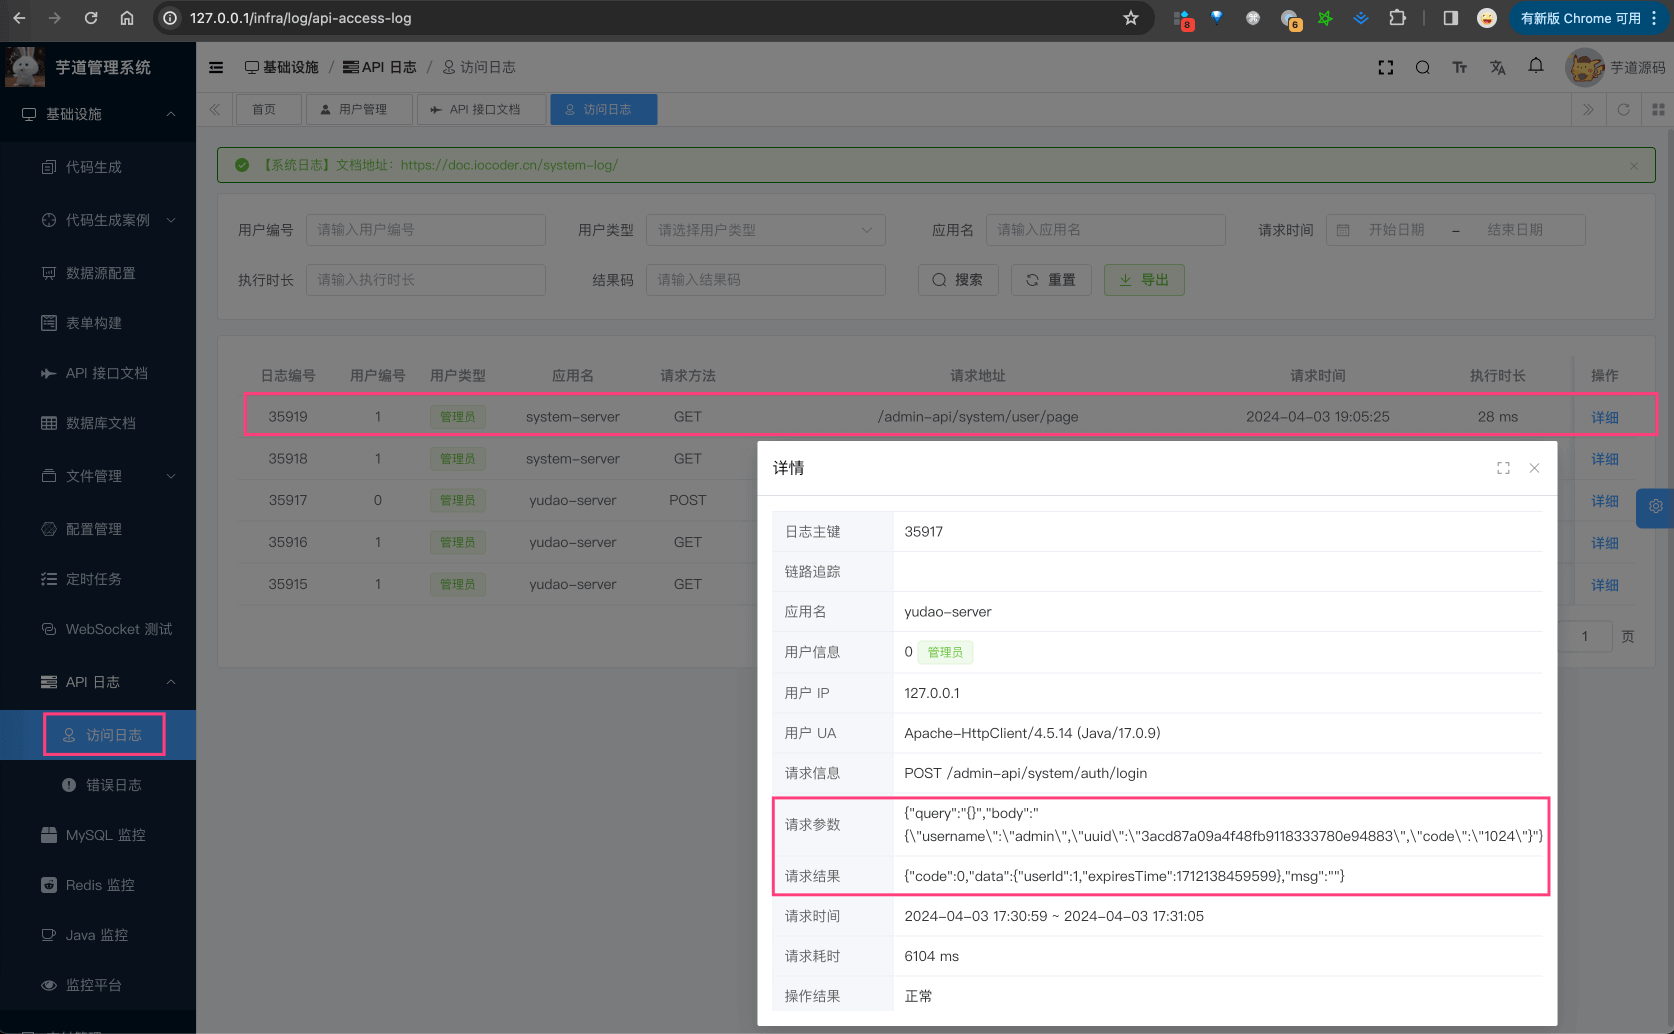The image size is (1674, 1034).
Task: Refresh the page with the circular arrow icon
Action: tap(1624, 109)
